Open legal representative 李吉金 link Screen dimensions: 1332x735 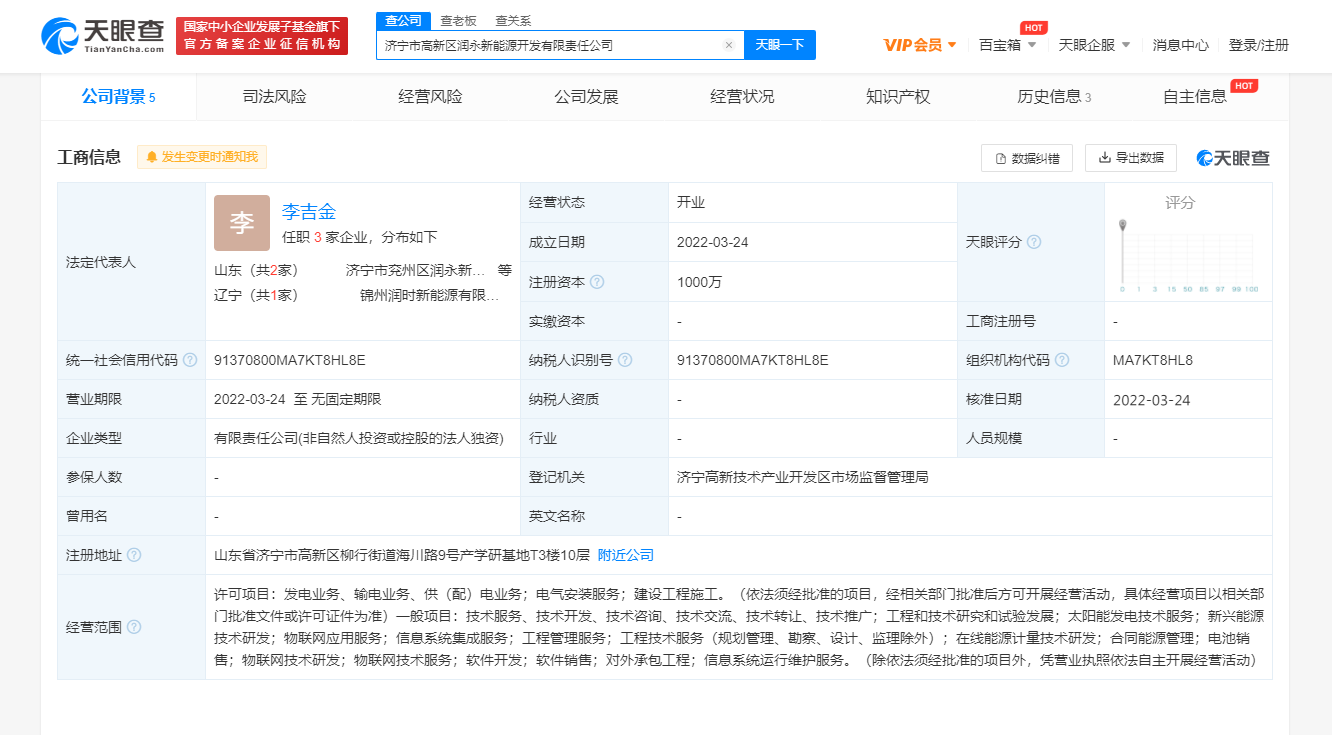click(309, 212)
